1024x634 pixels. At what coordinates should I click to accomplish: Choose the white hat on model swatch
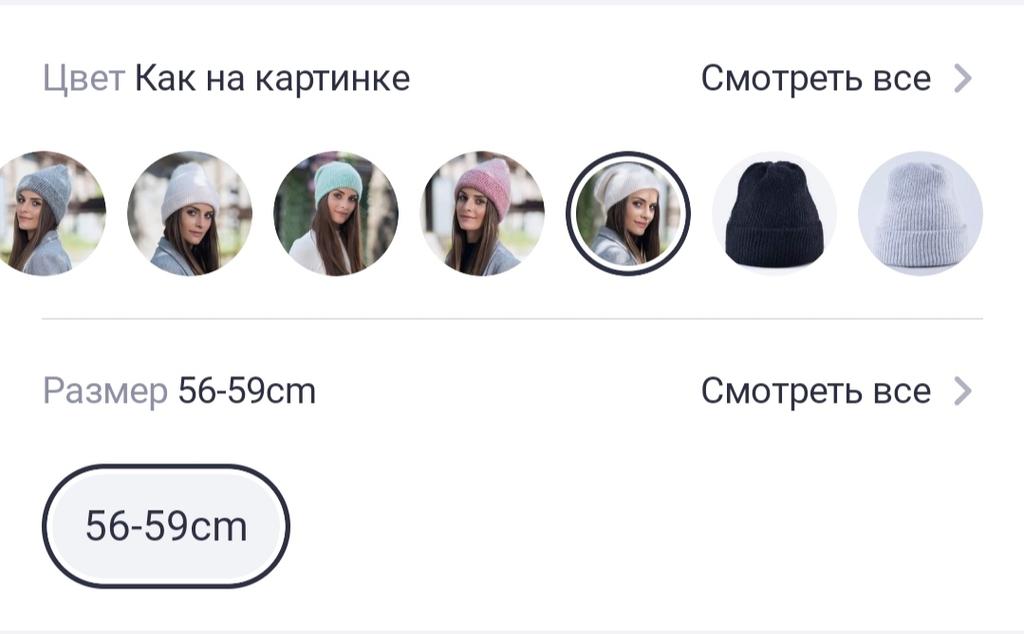click(189, 214)
